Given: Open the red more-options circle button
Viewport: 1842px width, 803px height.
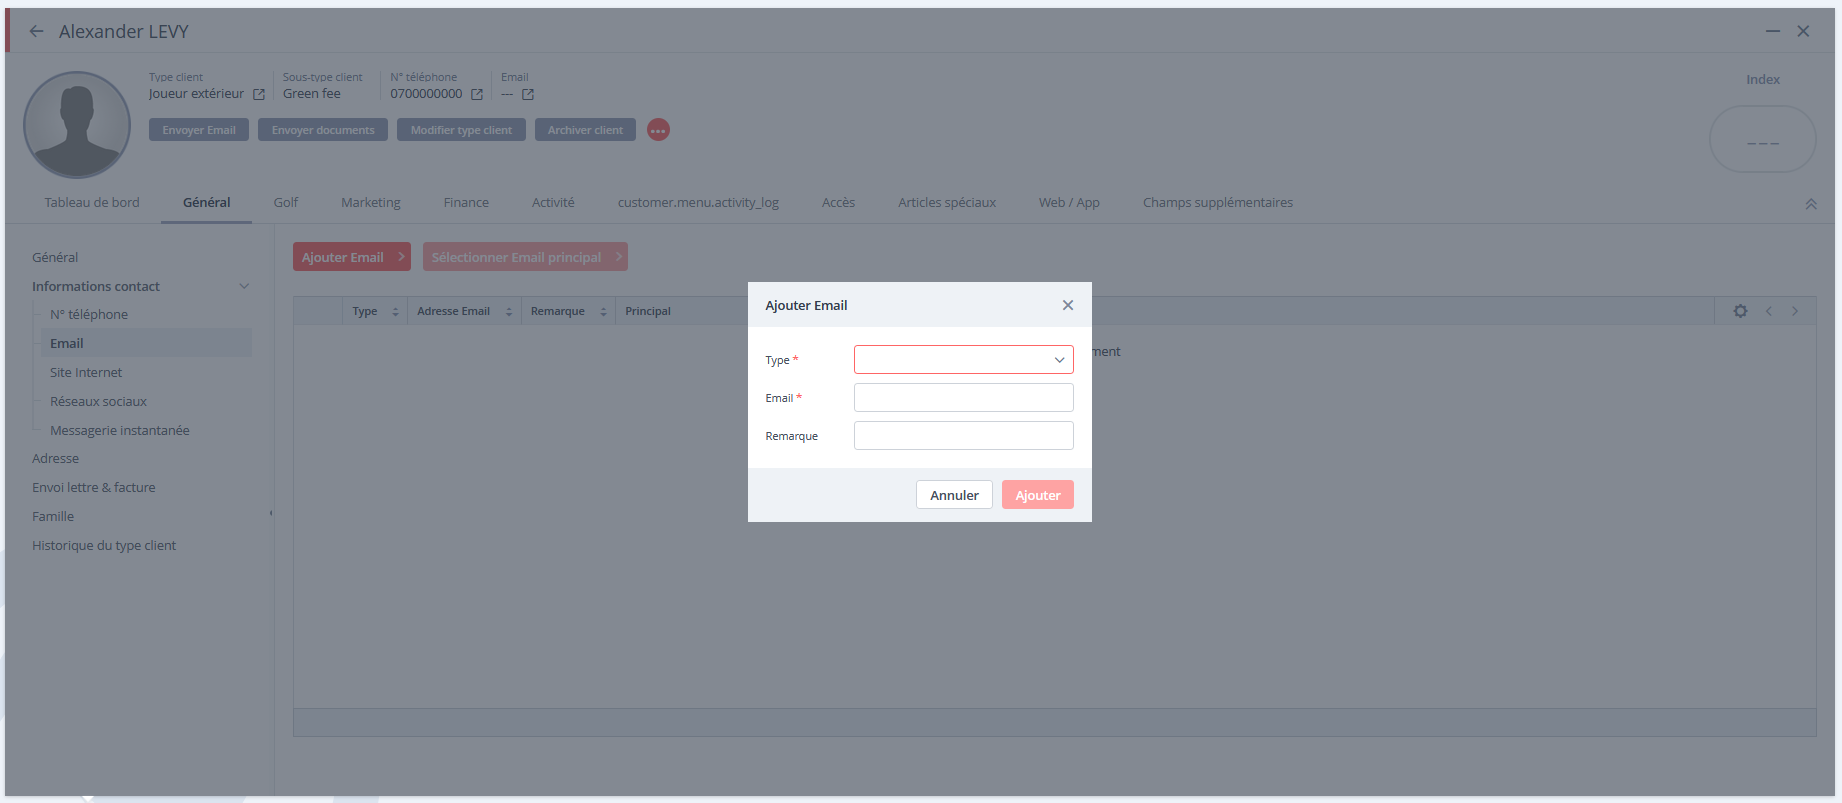Looking at the screenshot, I should tap(658, 130).
